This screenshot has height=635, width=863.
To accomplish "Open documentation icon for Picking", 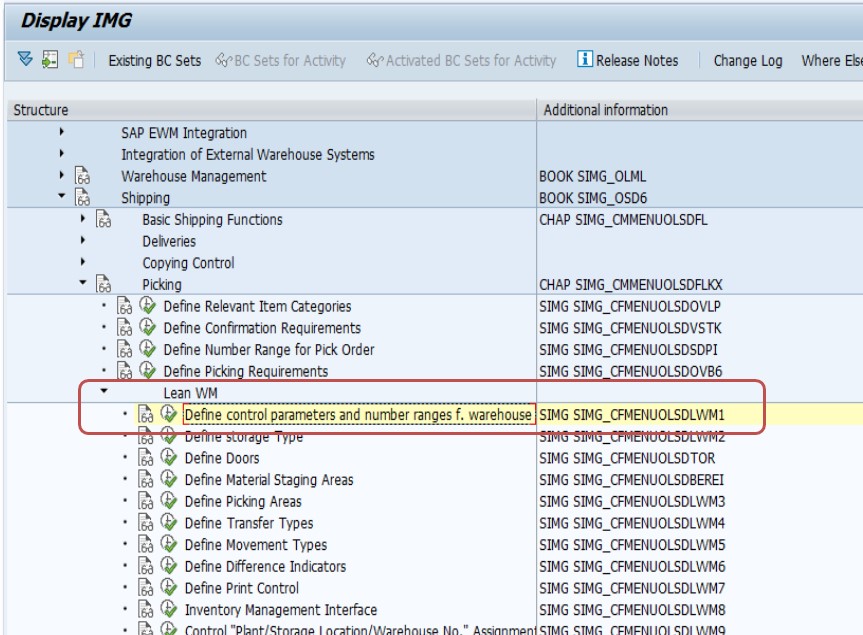I will click(103, 284).
